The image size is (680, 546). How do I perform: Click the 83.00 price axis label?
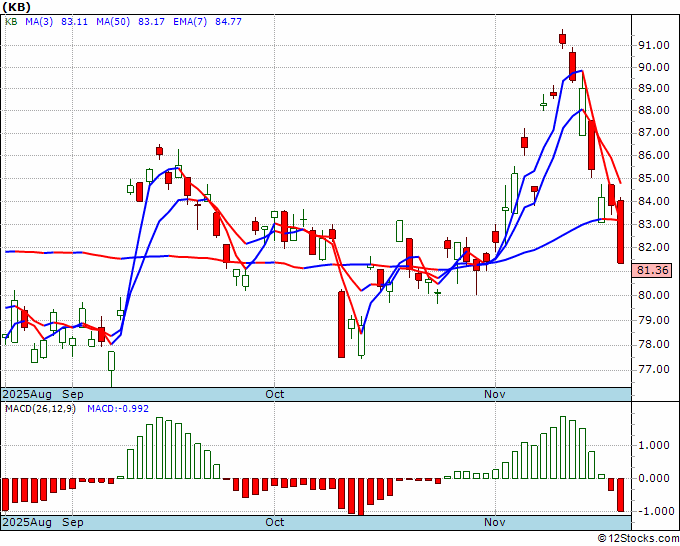[x=653, y=224]
